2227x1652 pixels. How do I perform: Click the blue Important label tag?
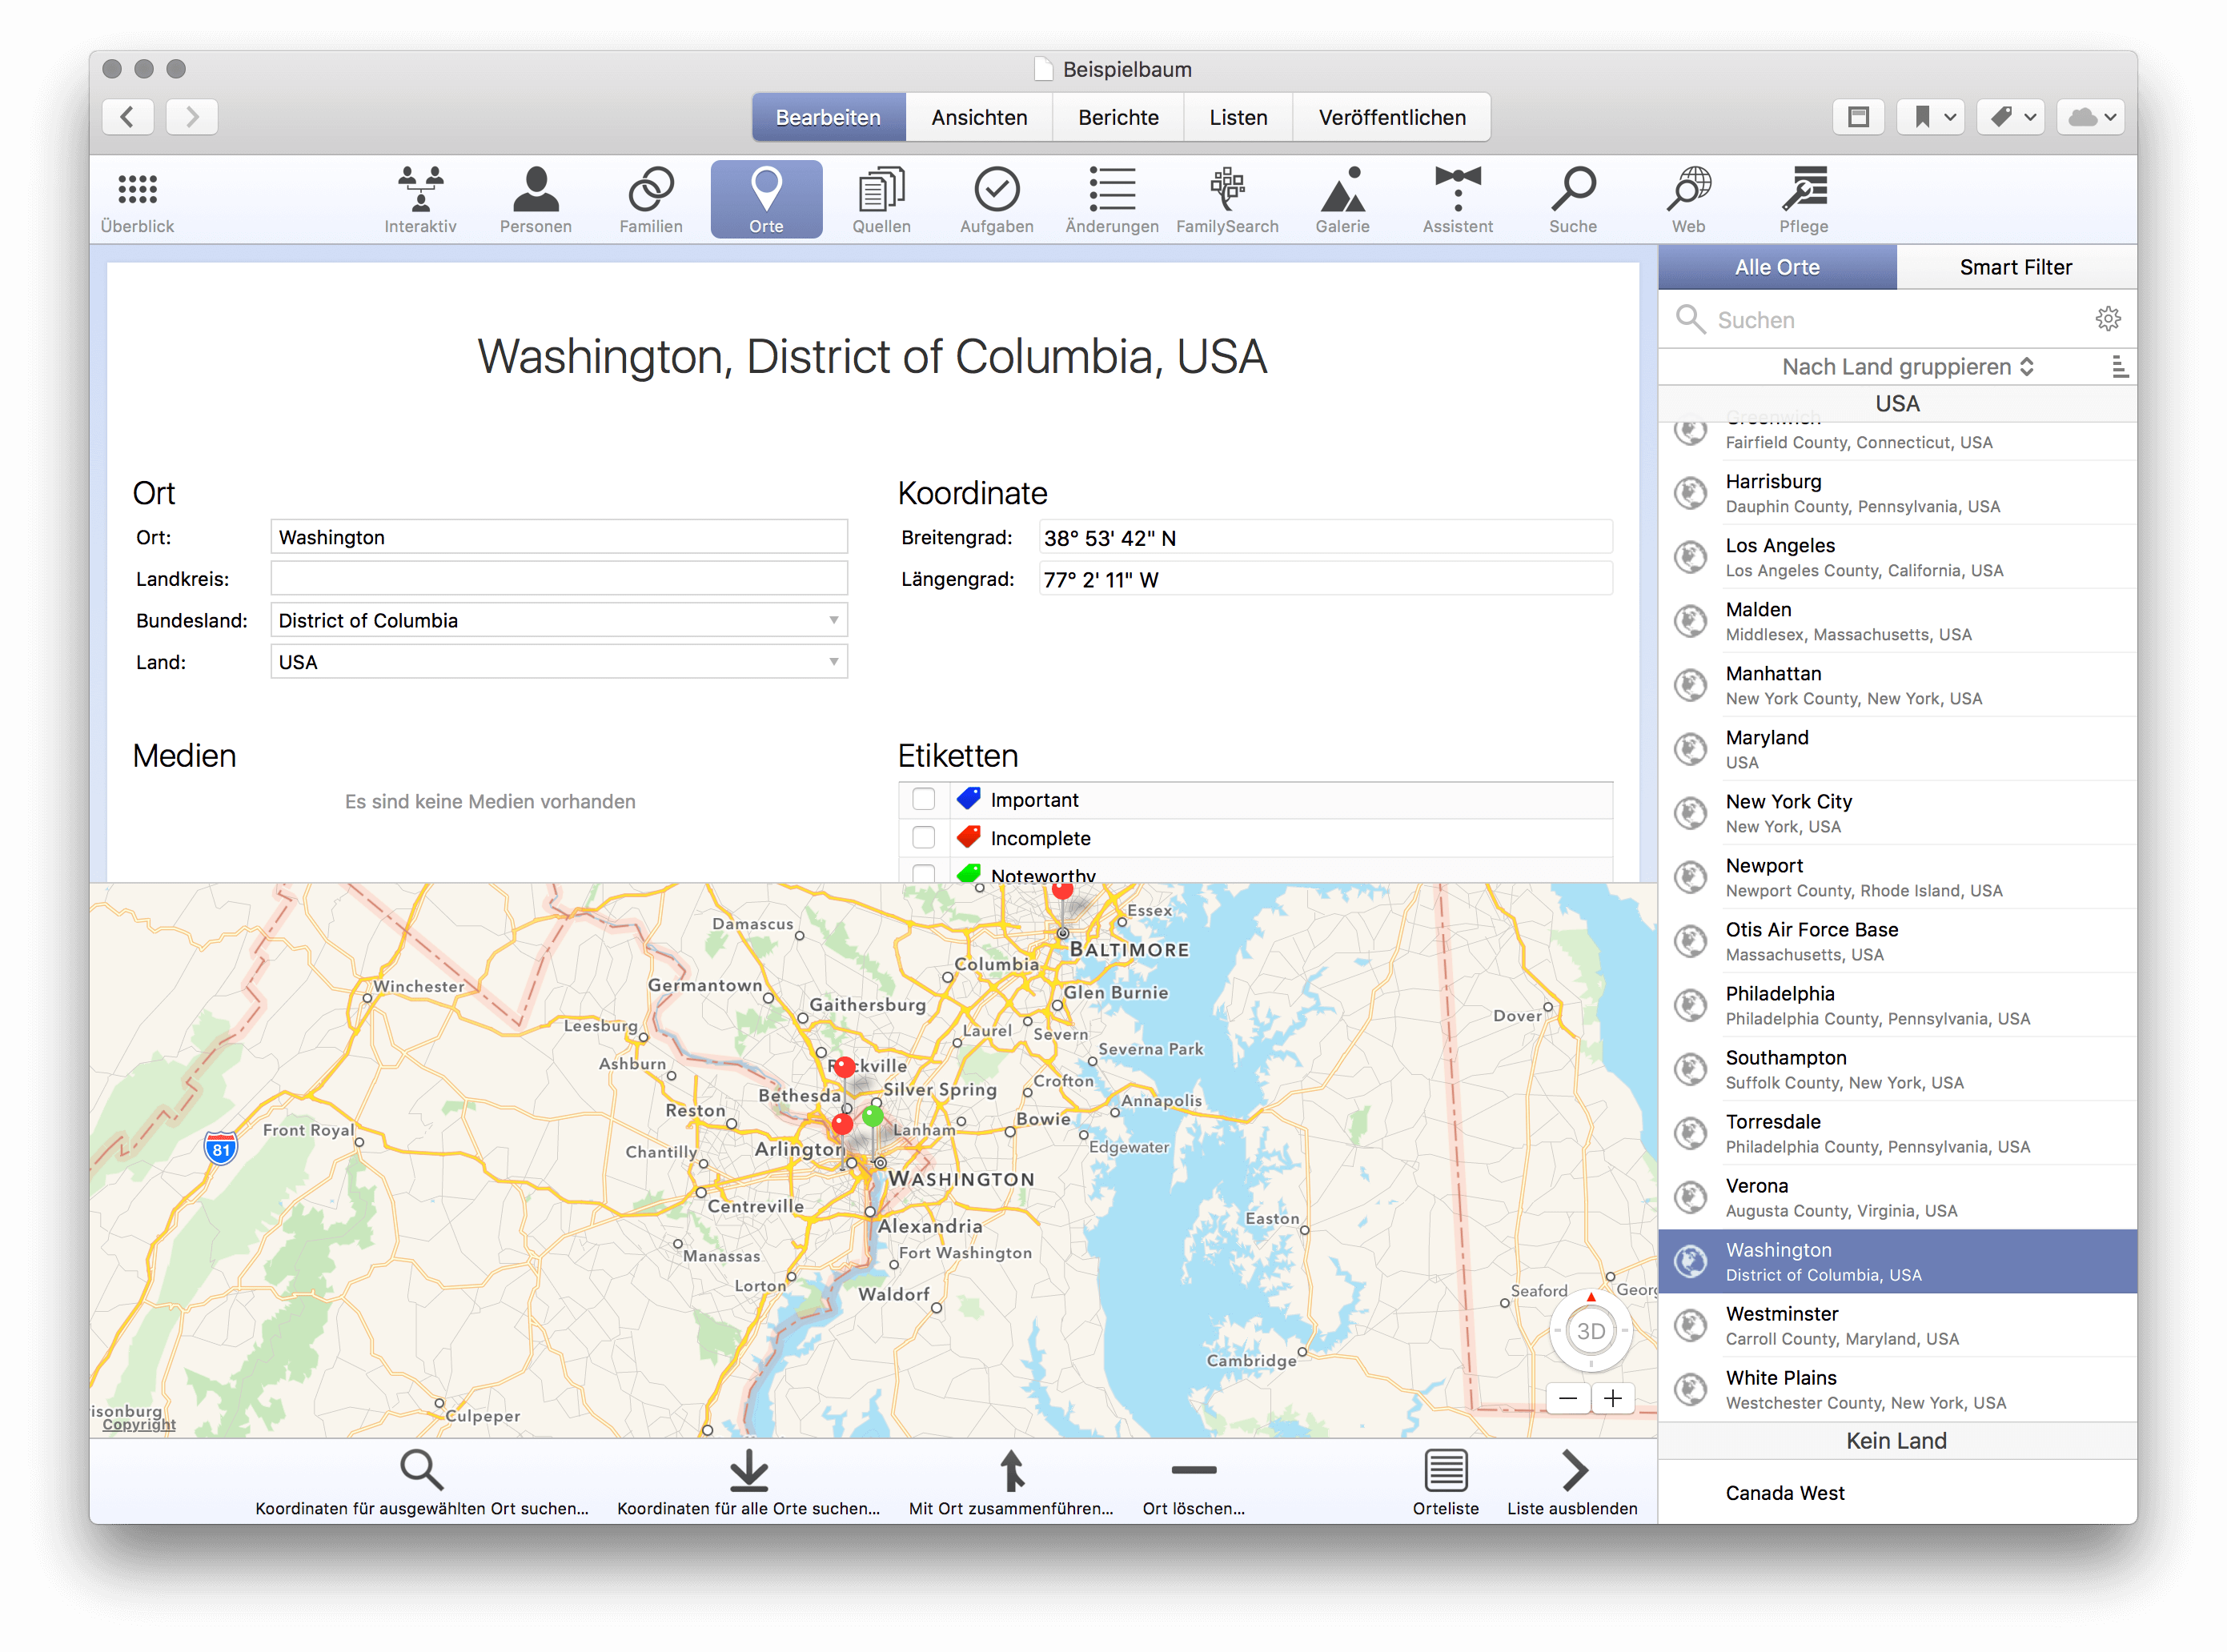(x=968, y=798)
